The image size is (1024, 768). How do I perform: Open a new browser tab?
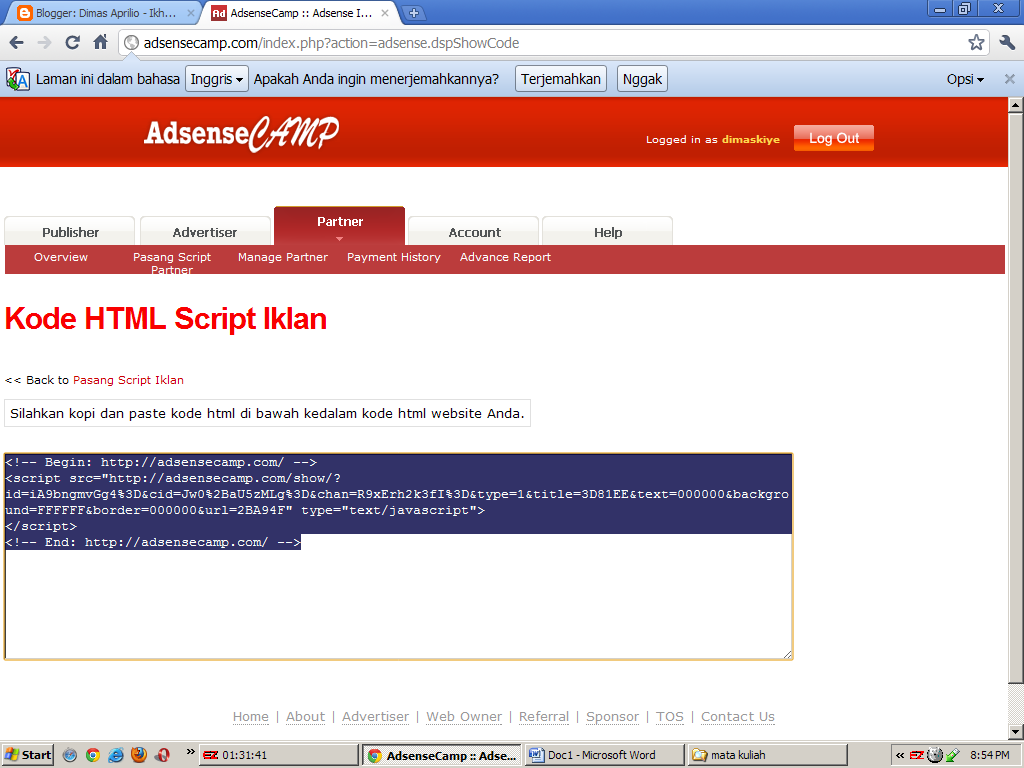[413, 12]
